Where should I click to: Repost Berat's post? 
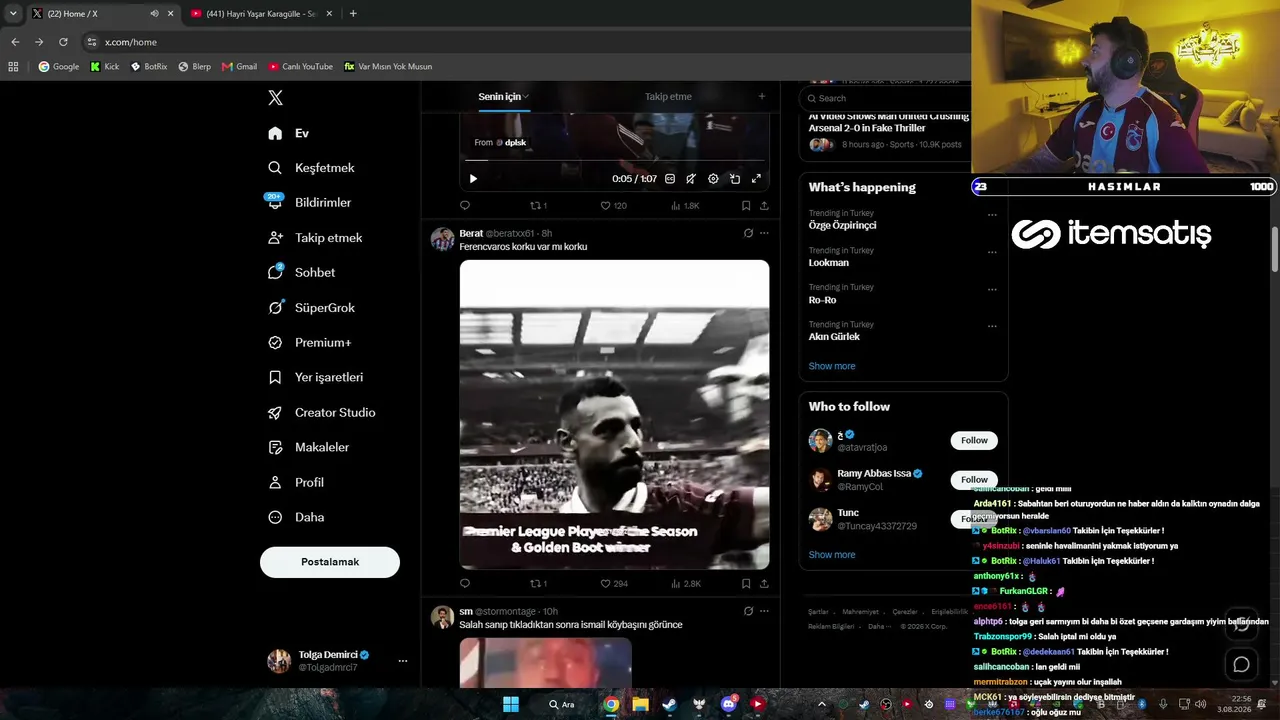click(x=538, y=584)
